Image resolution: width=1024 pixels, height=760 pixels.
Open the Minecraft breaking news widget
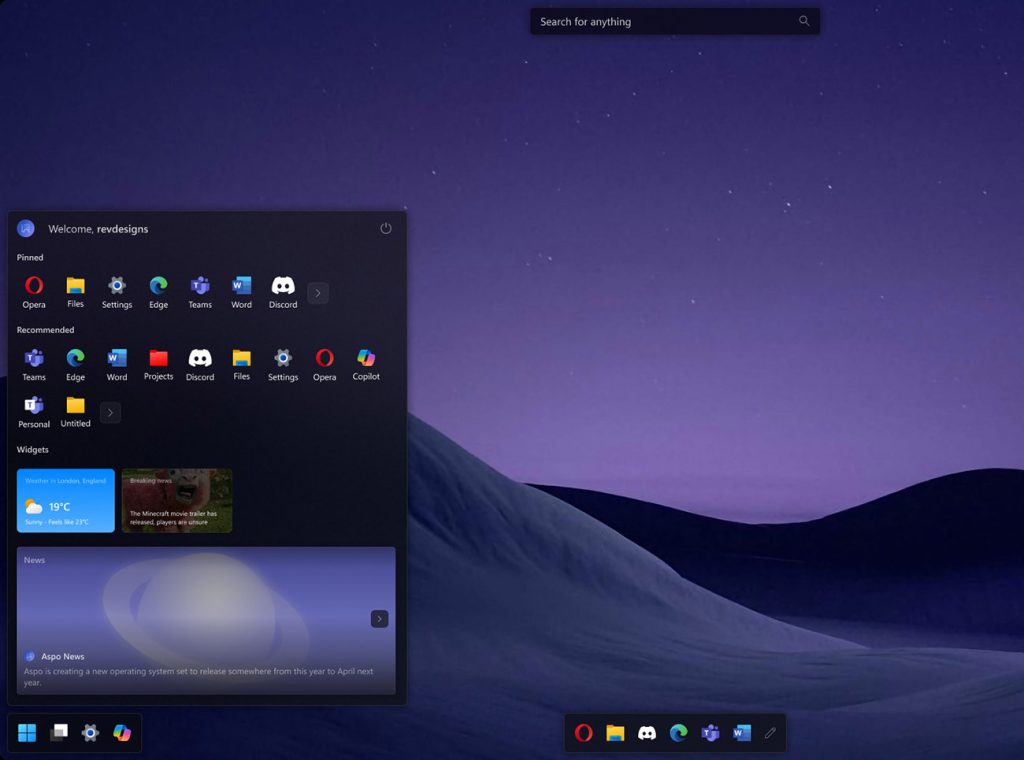tap(177, 500)
